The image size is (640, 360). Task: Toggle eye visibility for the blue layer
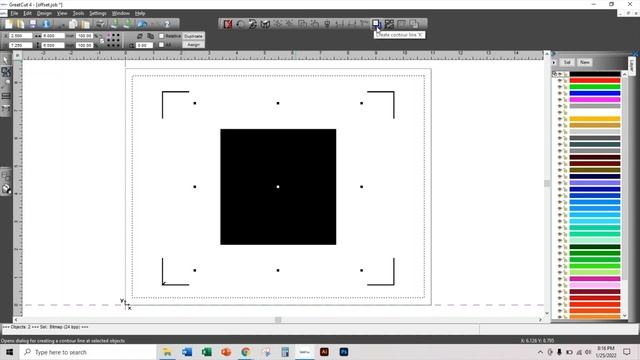click(x=560, y=93)
